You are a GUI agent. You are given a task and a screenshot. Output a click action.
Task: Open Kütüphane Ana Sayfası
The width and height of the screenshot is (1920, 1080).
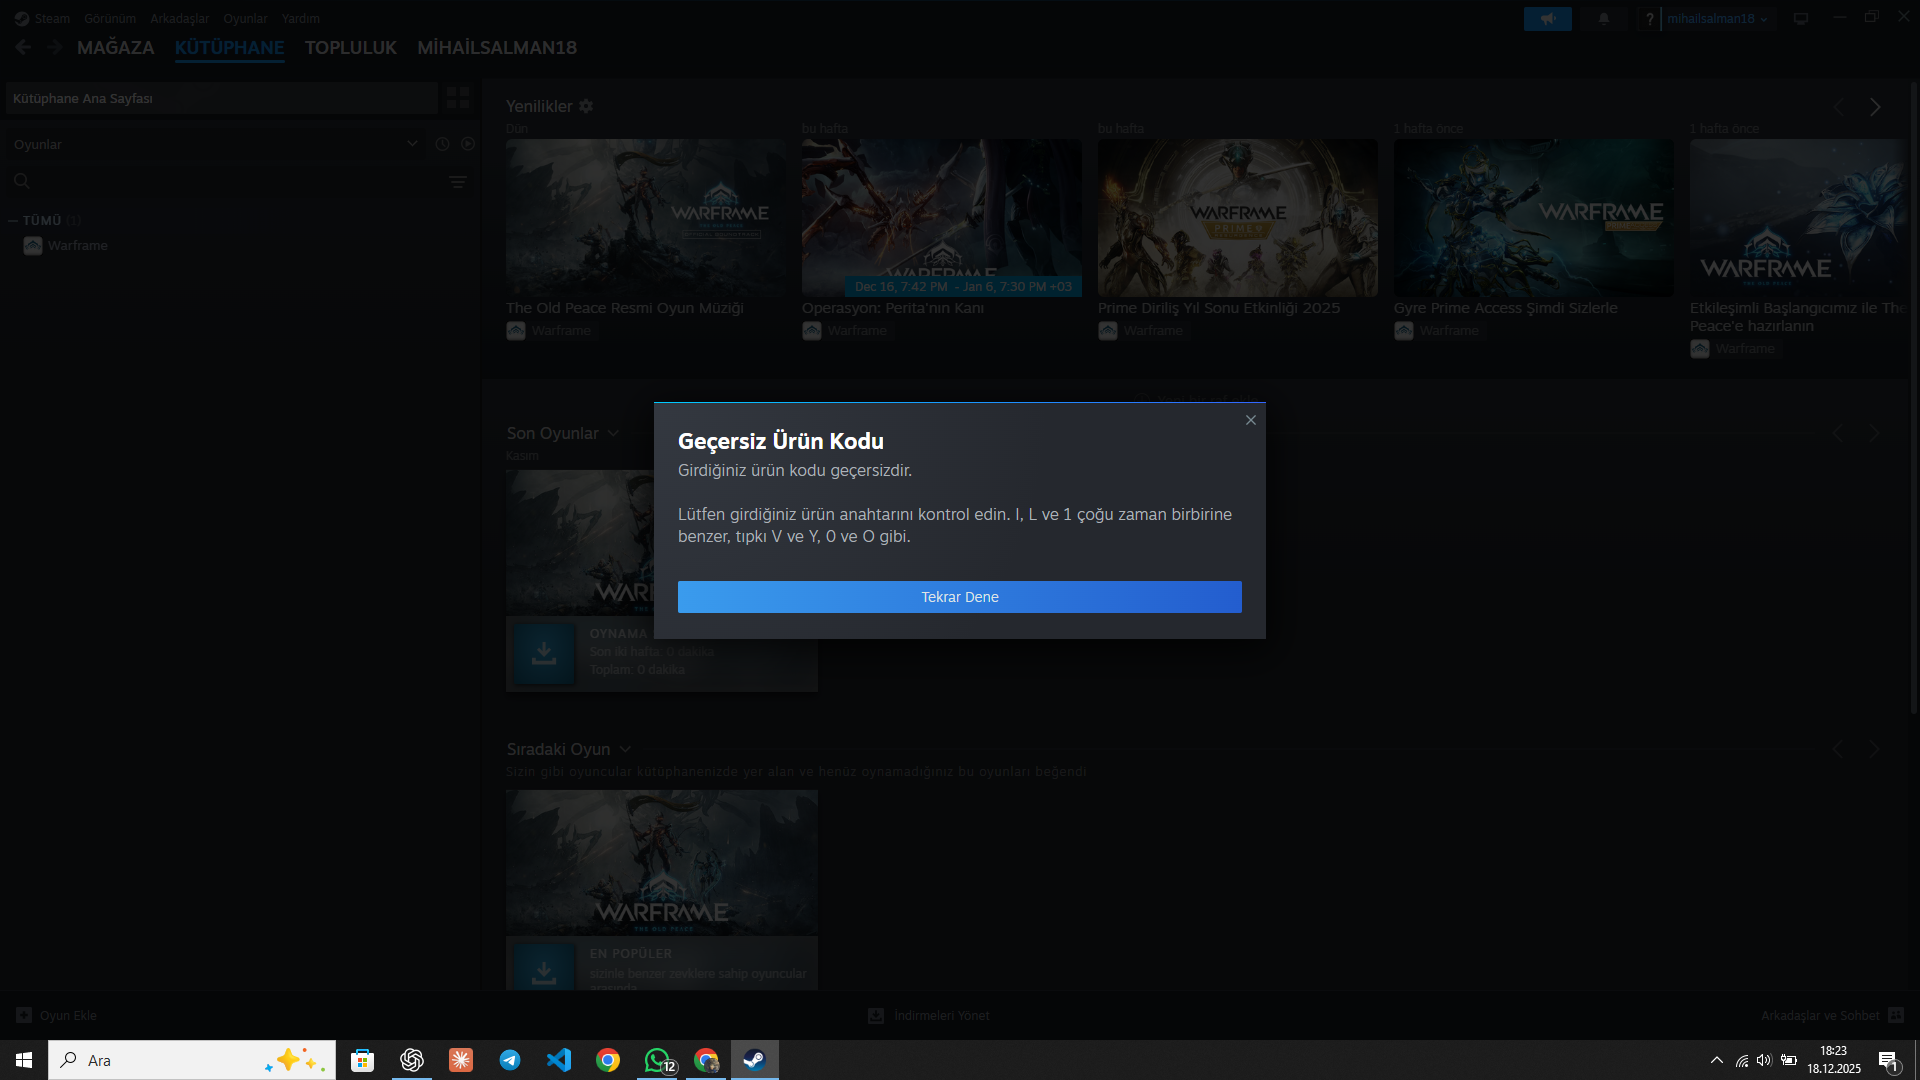coord(222,98)
